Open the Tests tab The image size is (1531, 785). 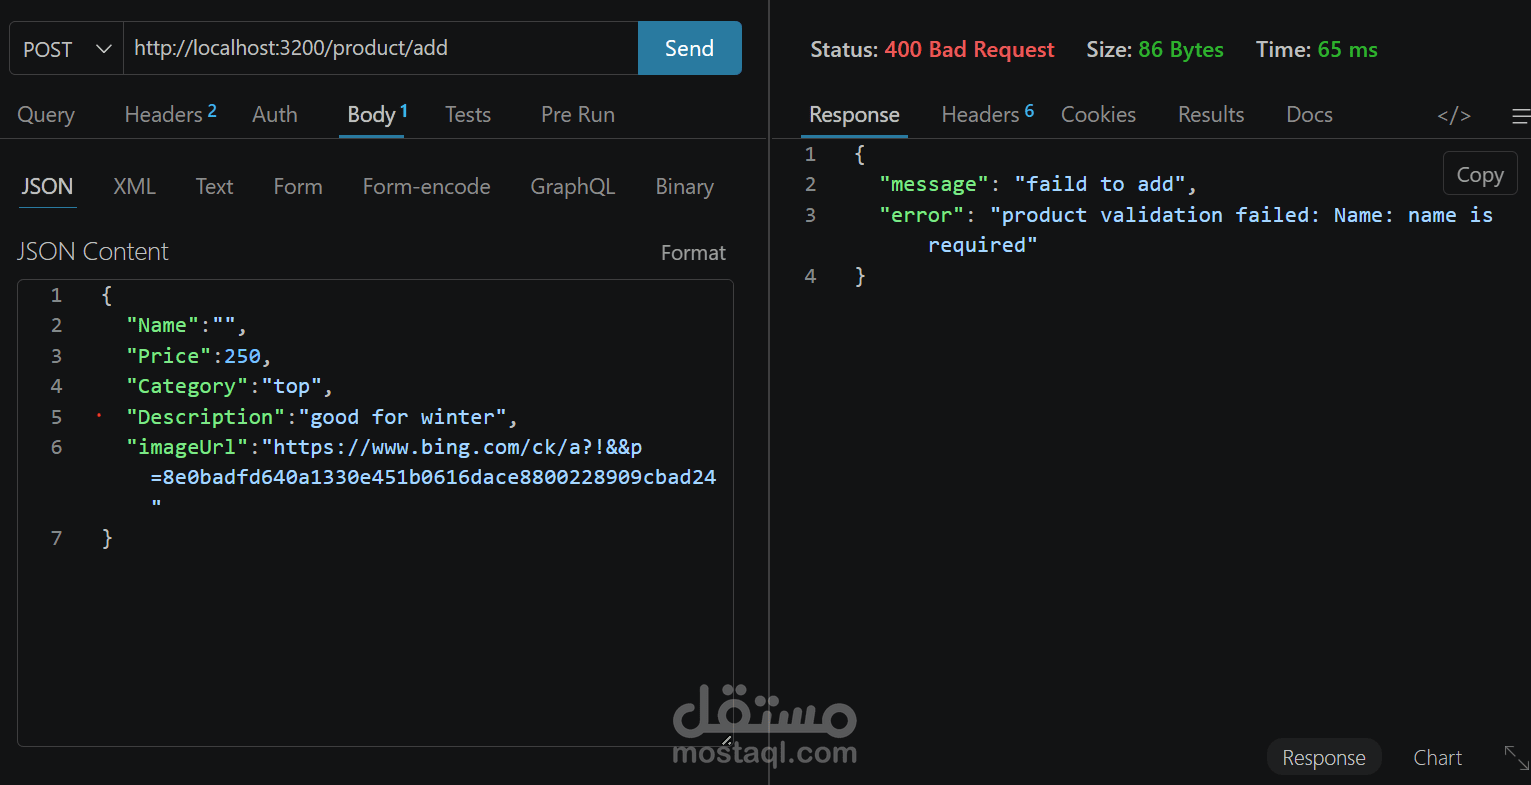pos(468,115)
